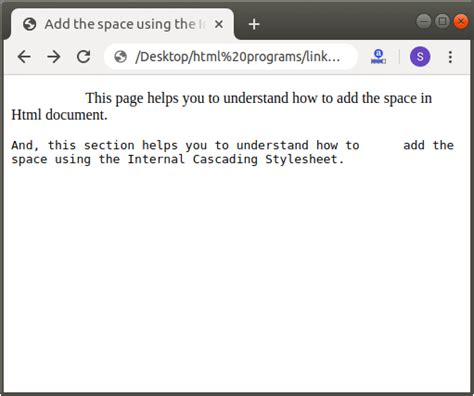Close the browser window
Viewport: 474px width, 396px height.
pyautogui.click(x=461, y=21)
